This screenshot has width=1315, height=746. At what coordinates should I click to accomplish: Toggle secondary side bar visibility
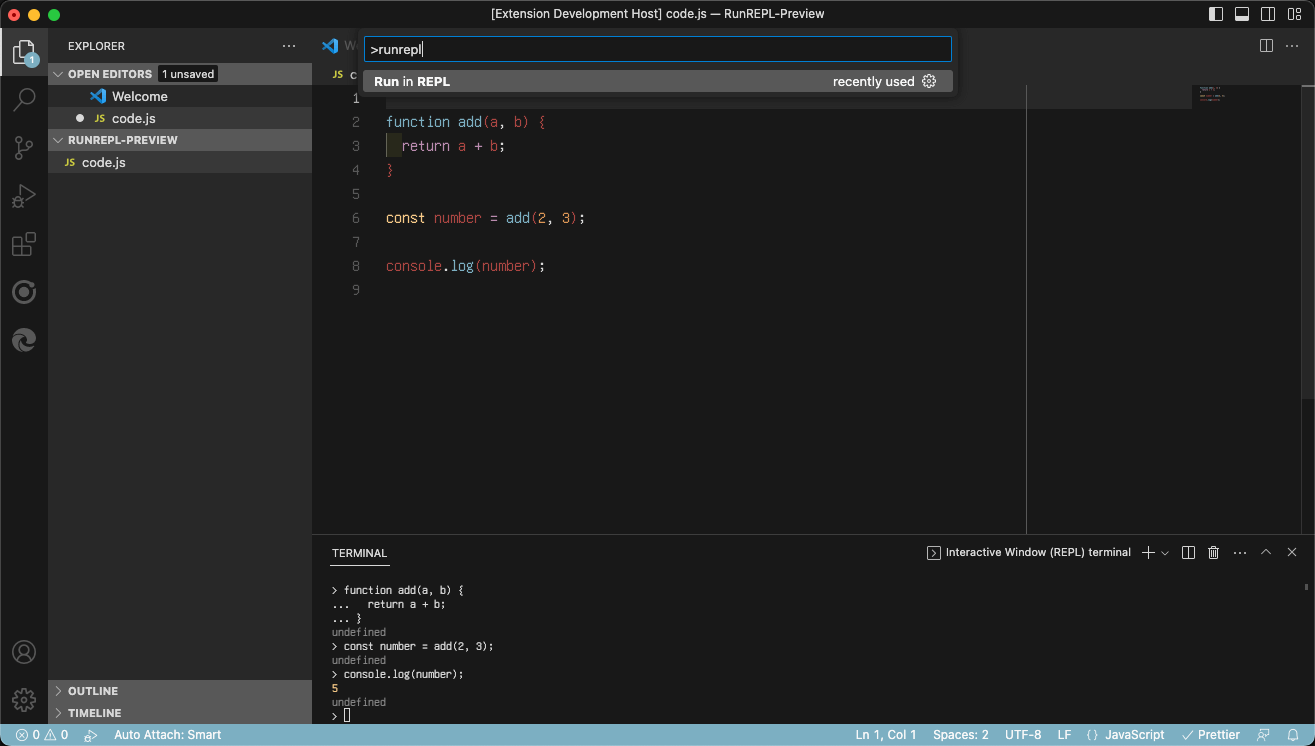(1268, 14)
